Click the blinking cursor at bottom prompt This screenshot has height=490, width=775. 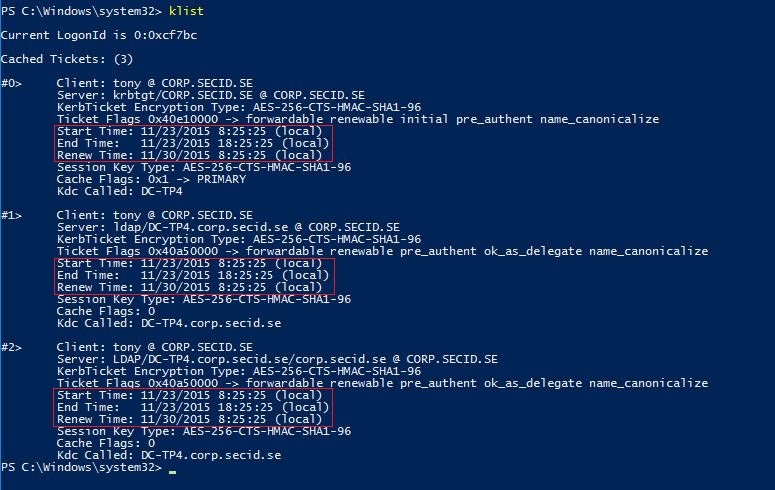[x=172, y=472]
